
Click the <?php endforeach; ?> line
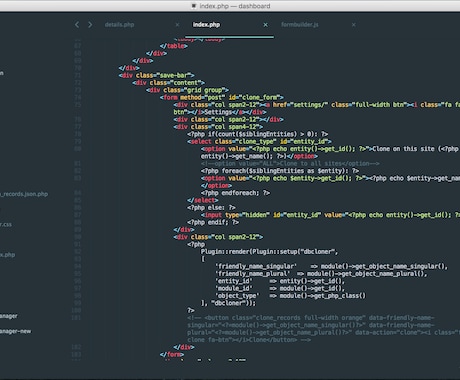[x=235, y=193]
